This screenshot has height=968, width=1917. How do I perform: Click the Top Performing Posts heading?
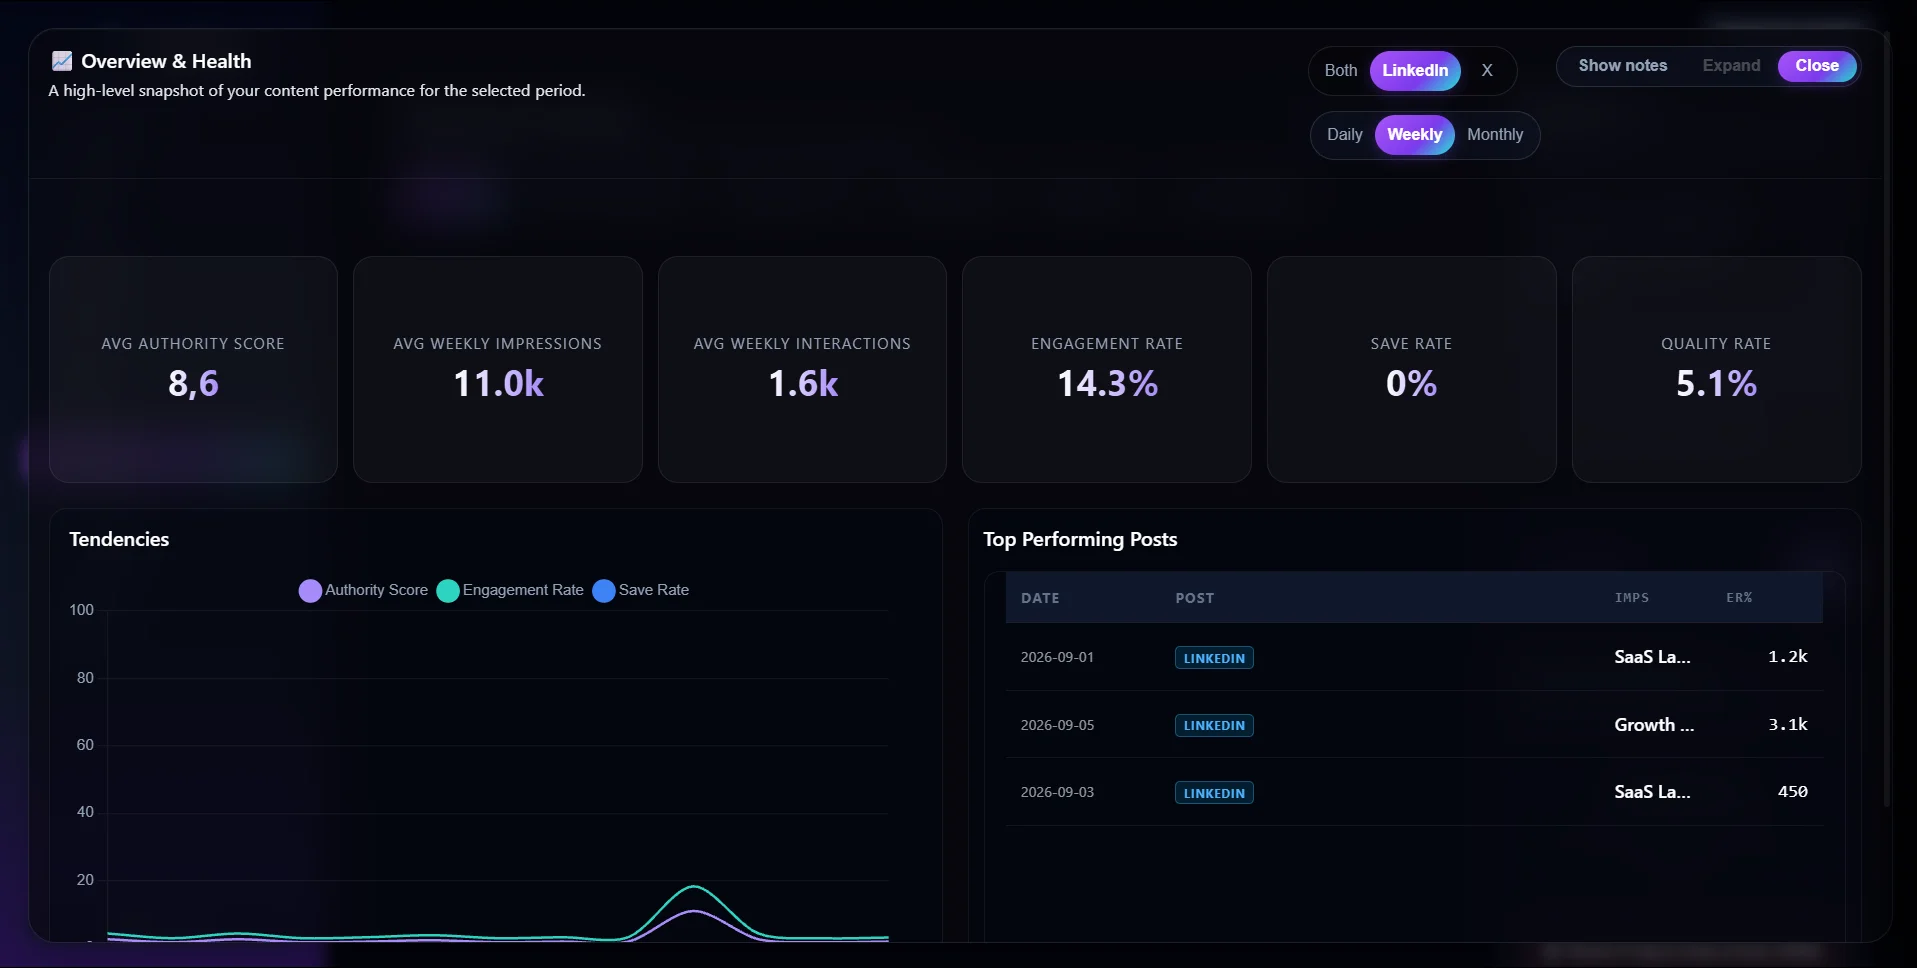pyautogui.click(x=1080, y=540)
